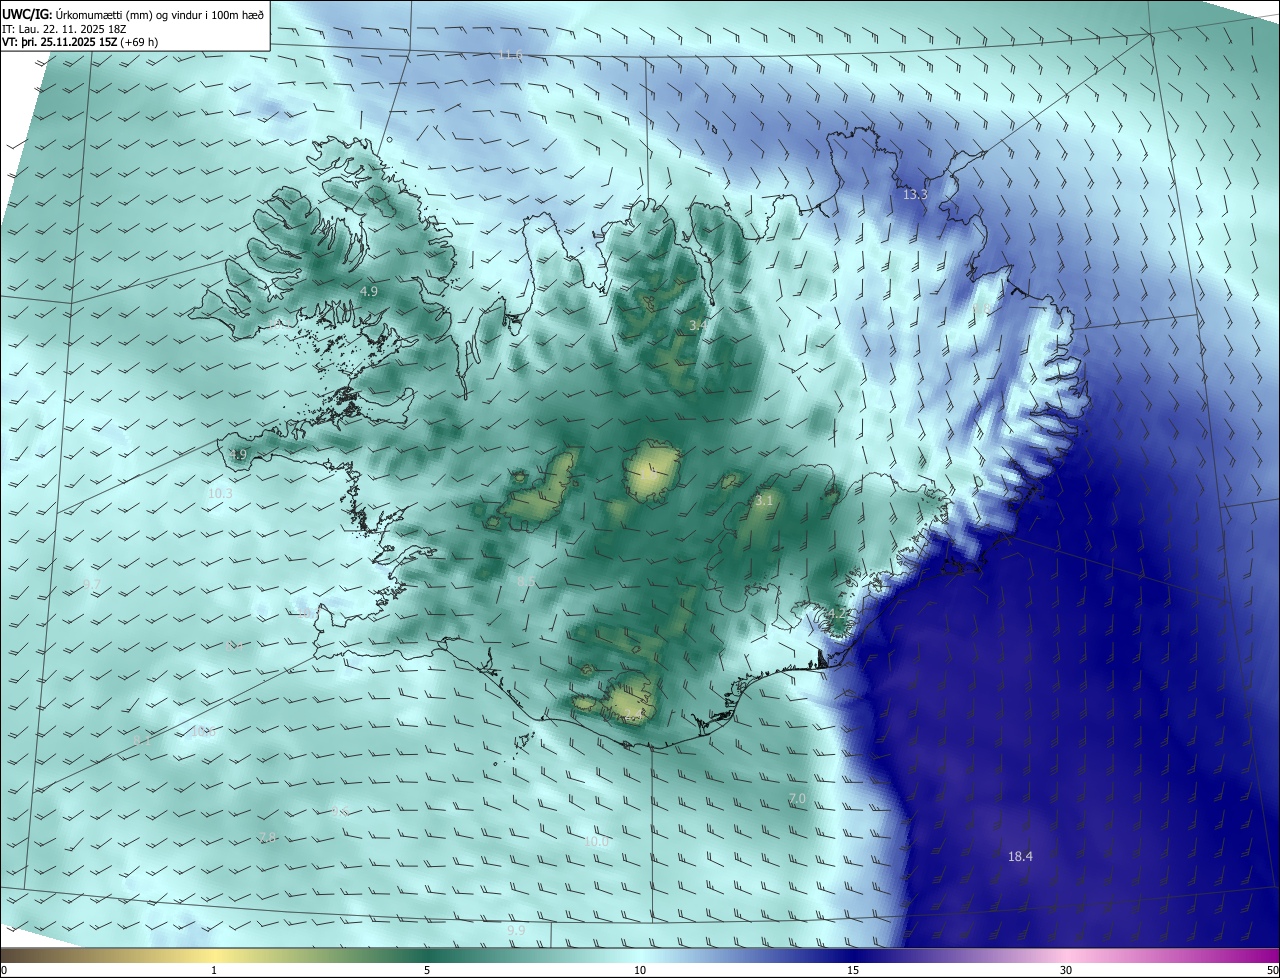Click the 50 tick label on the colour scale
The image size is (1280, 978).
click(1272, 970)
